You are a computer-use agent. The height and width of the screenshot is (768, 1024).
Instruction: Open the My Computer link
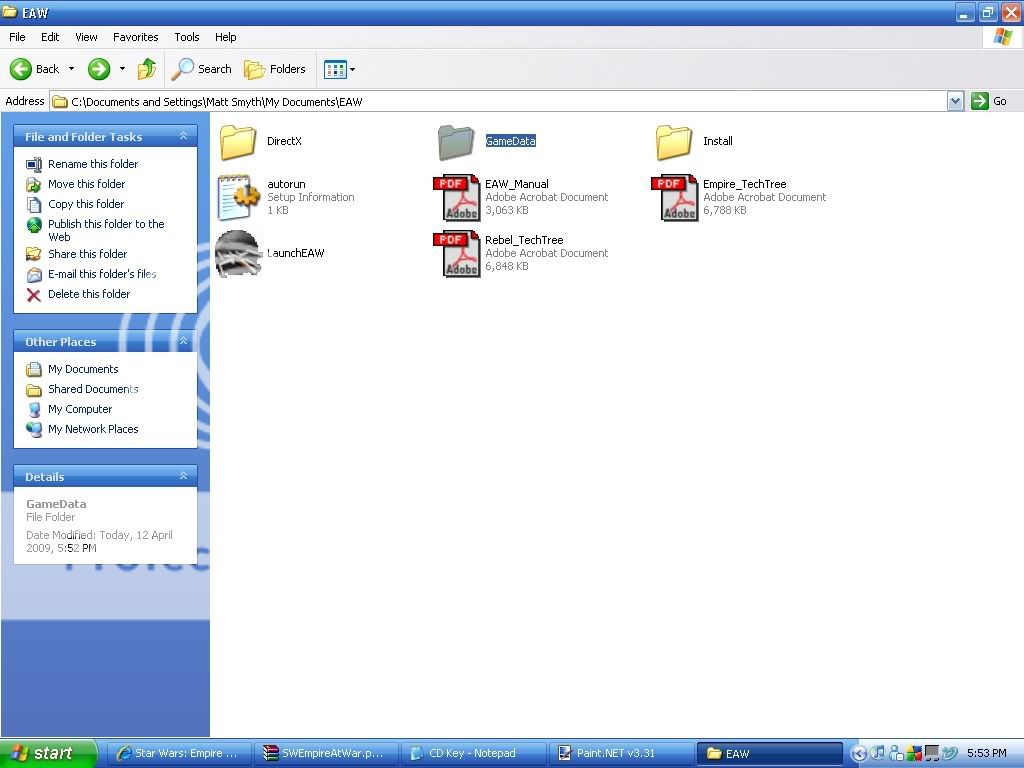[x=80, y=409]
